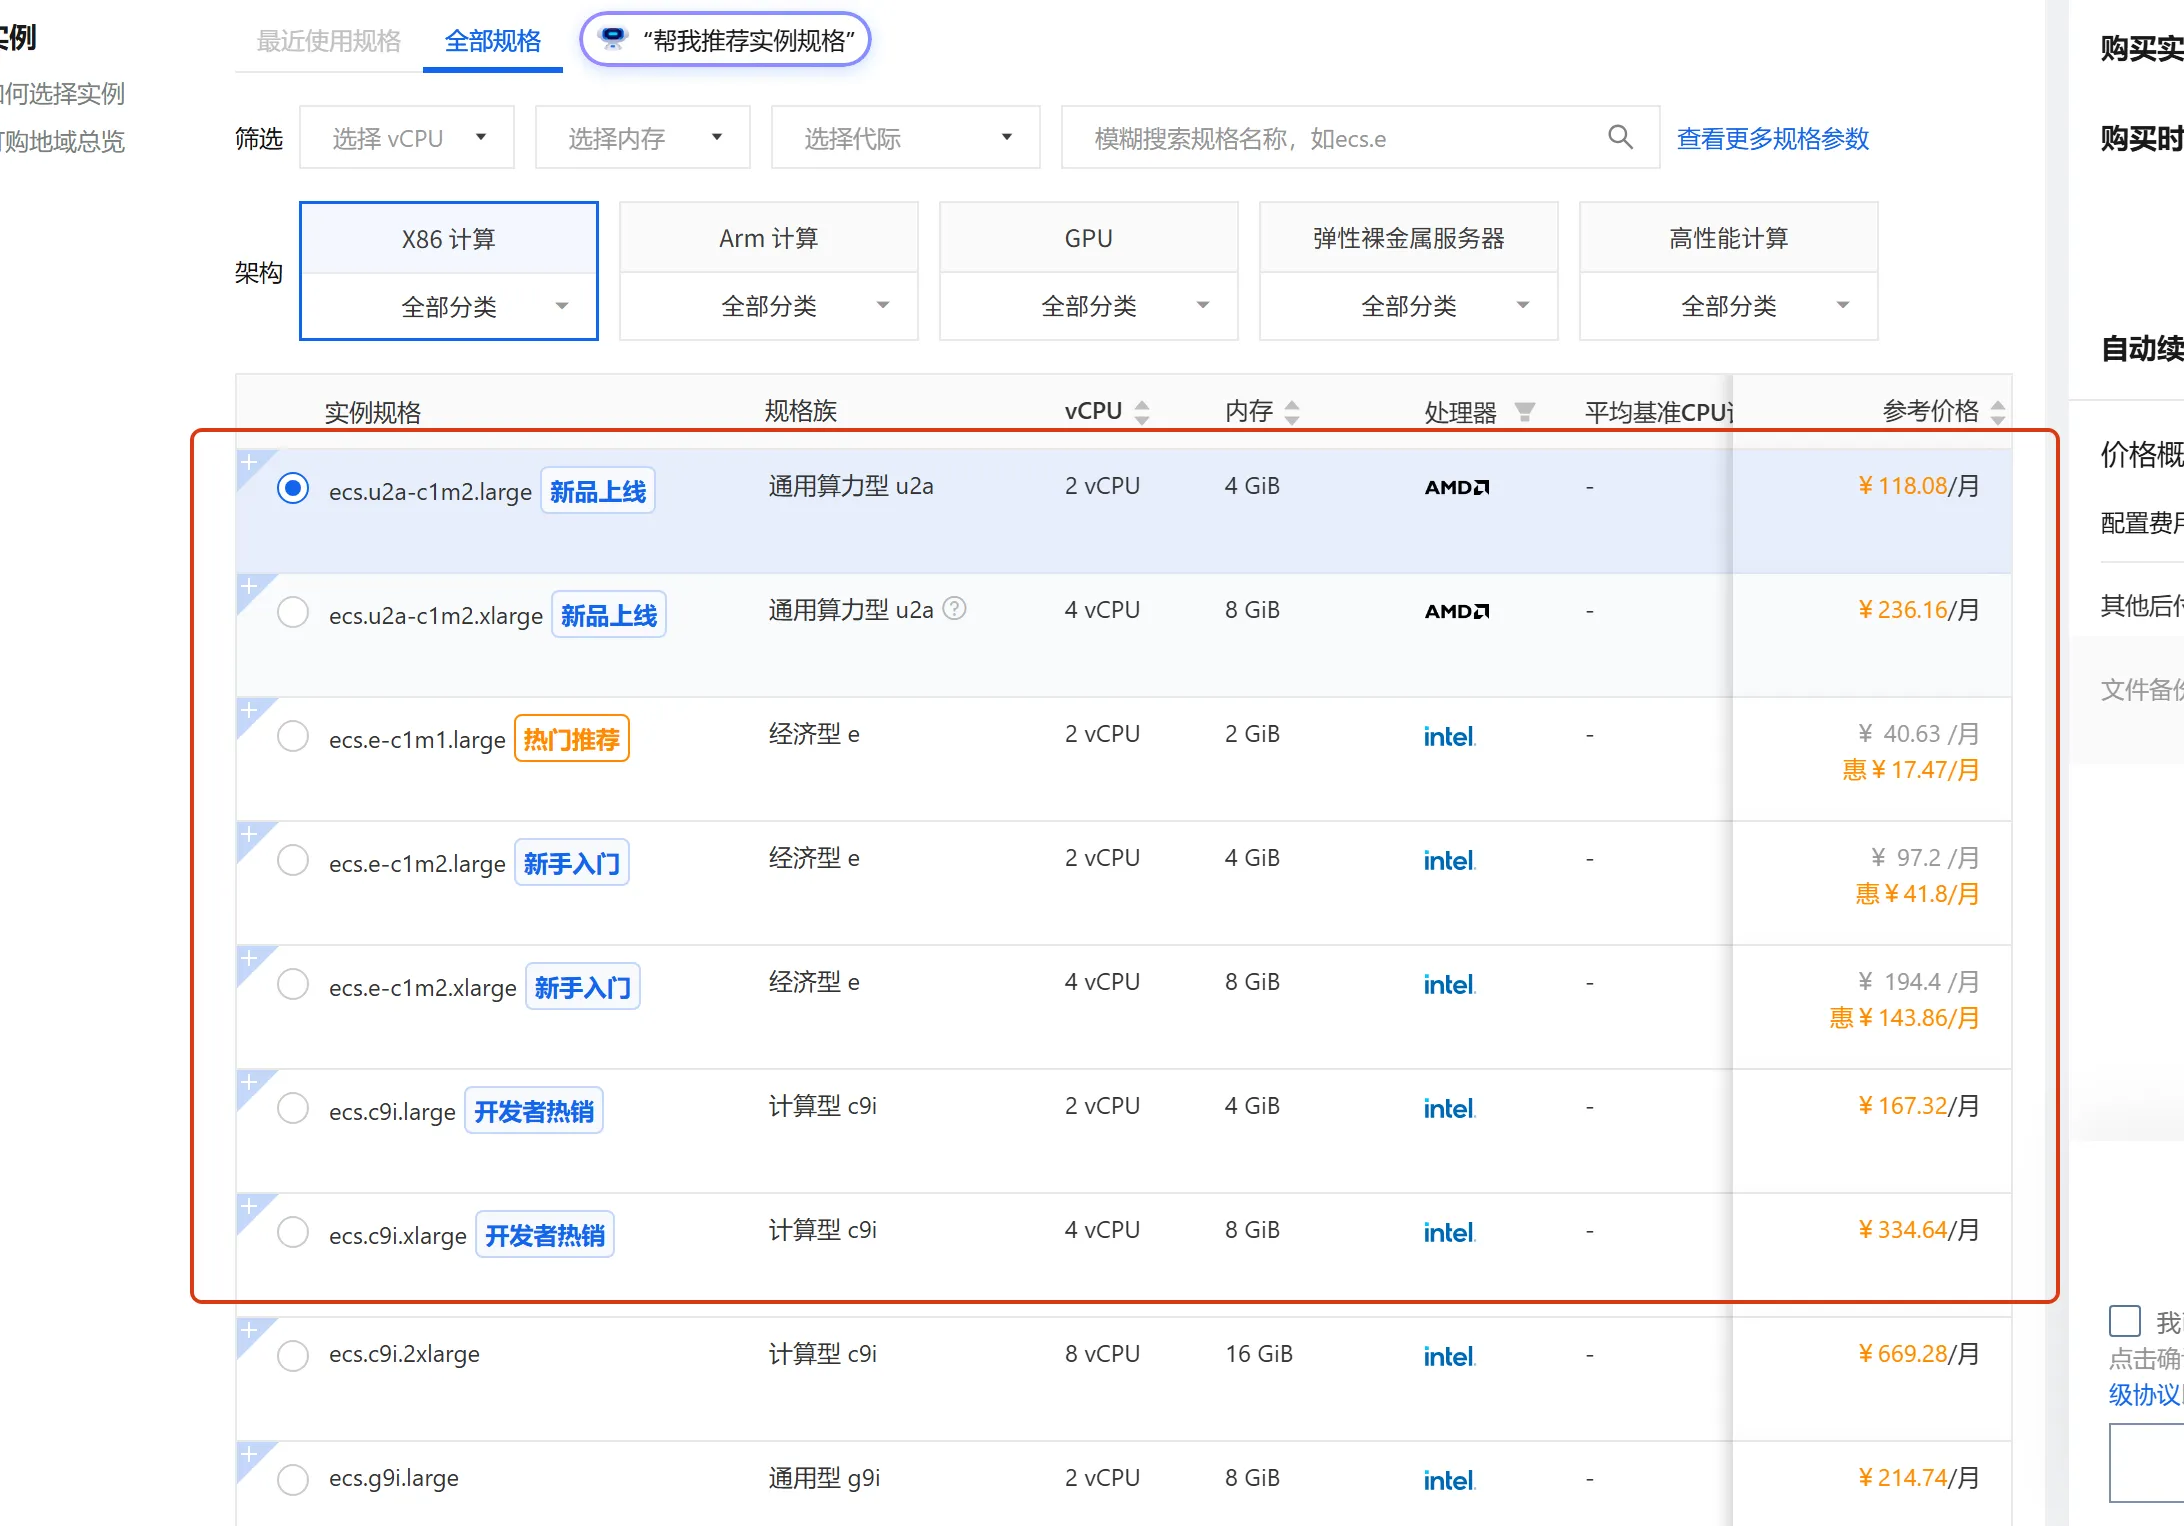Click AMD logo in ecs.u2a-c1m2.large row

click(1457, 487)
